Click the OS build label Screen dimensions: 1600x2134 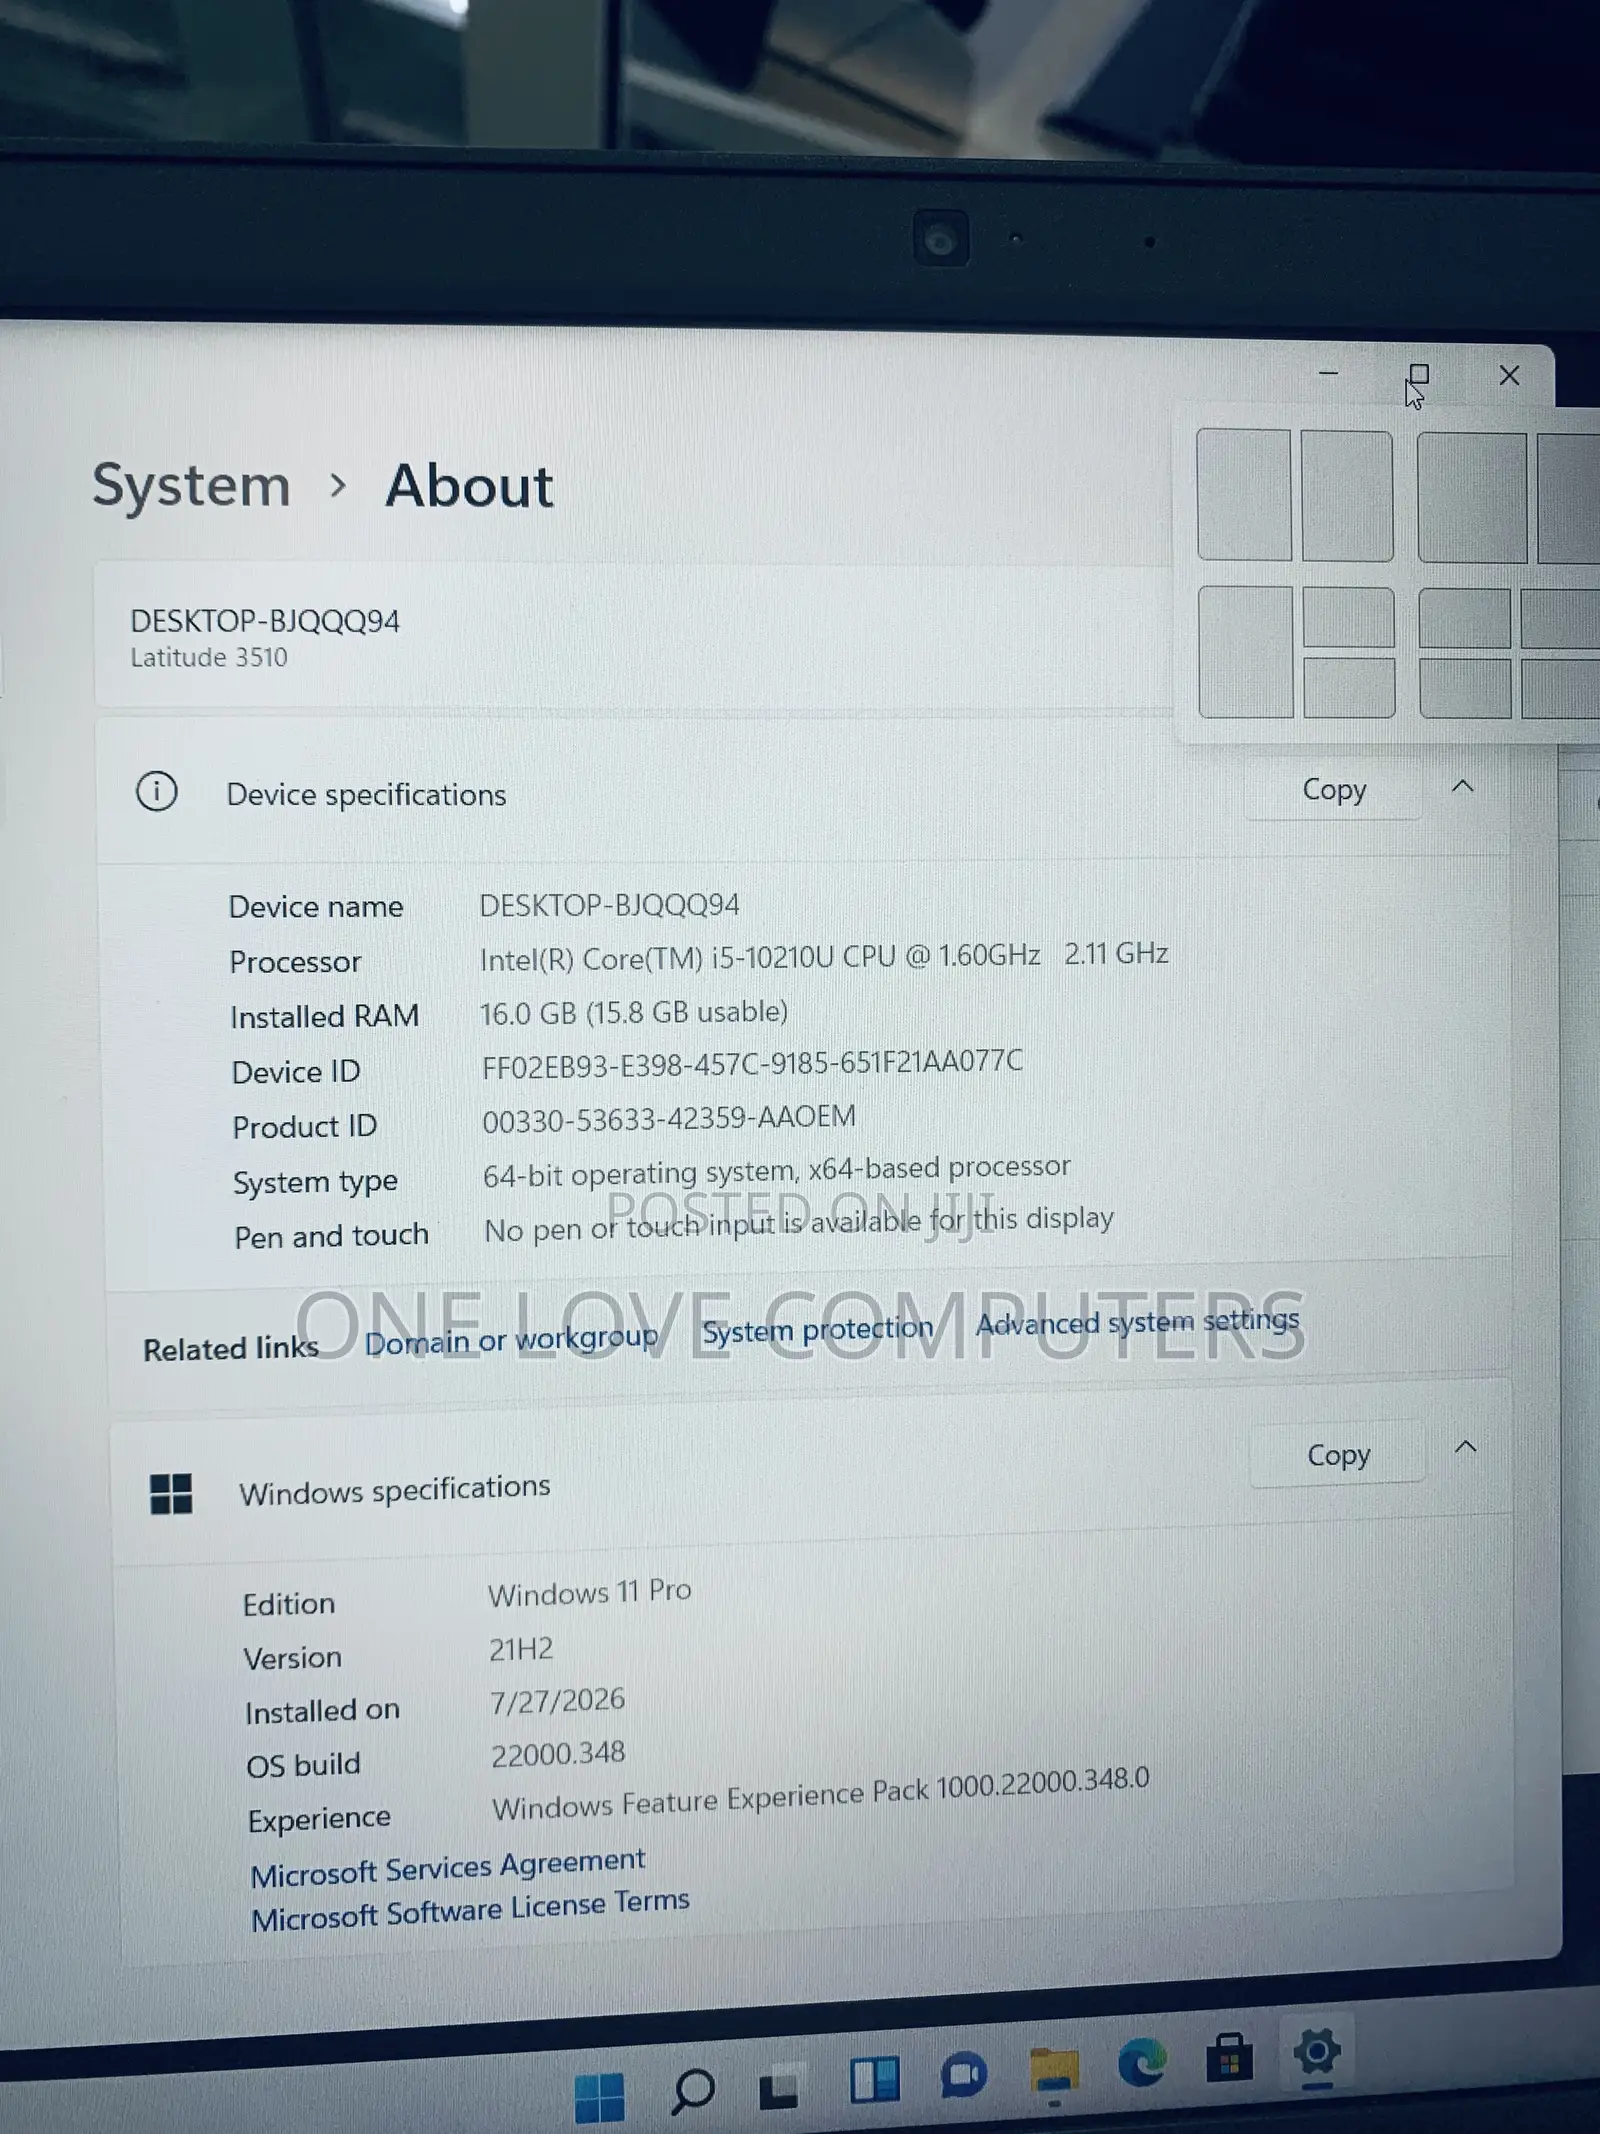304,1765
